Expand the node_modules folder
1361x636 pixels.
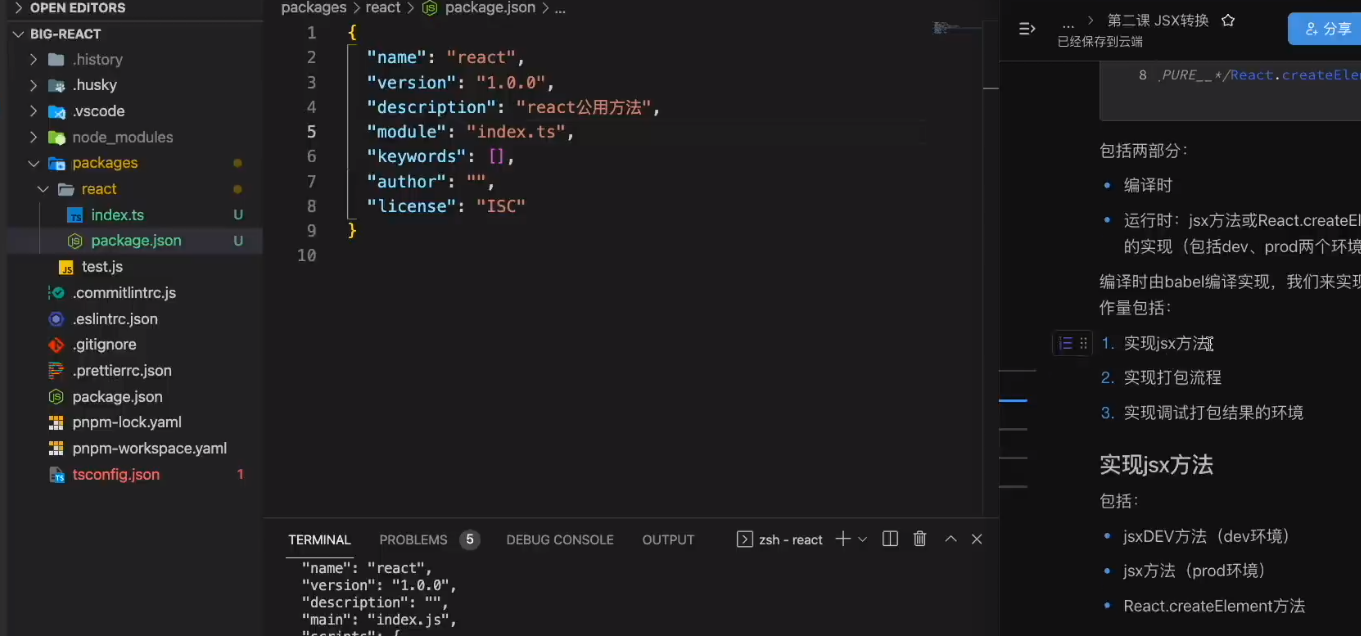[x=122, y=137]
